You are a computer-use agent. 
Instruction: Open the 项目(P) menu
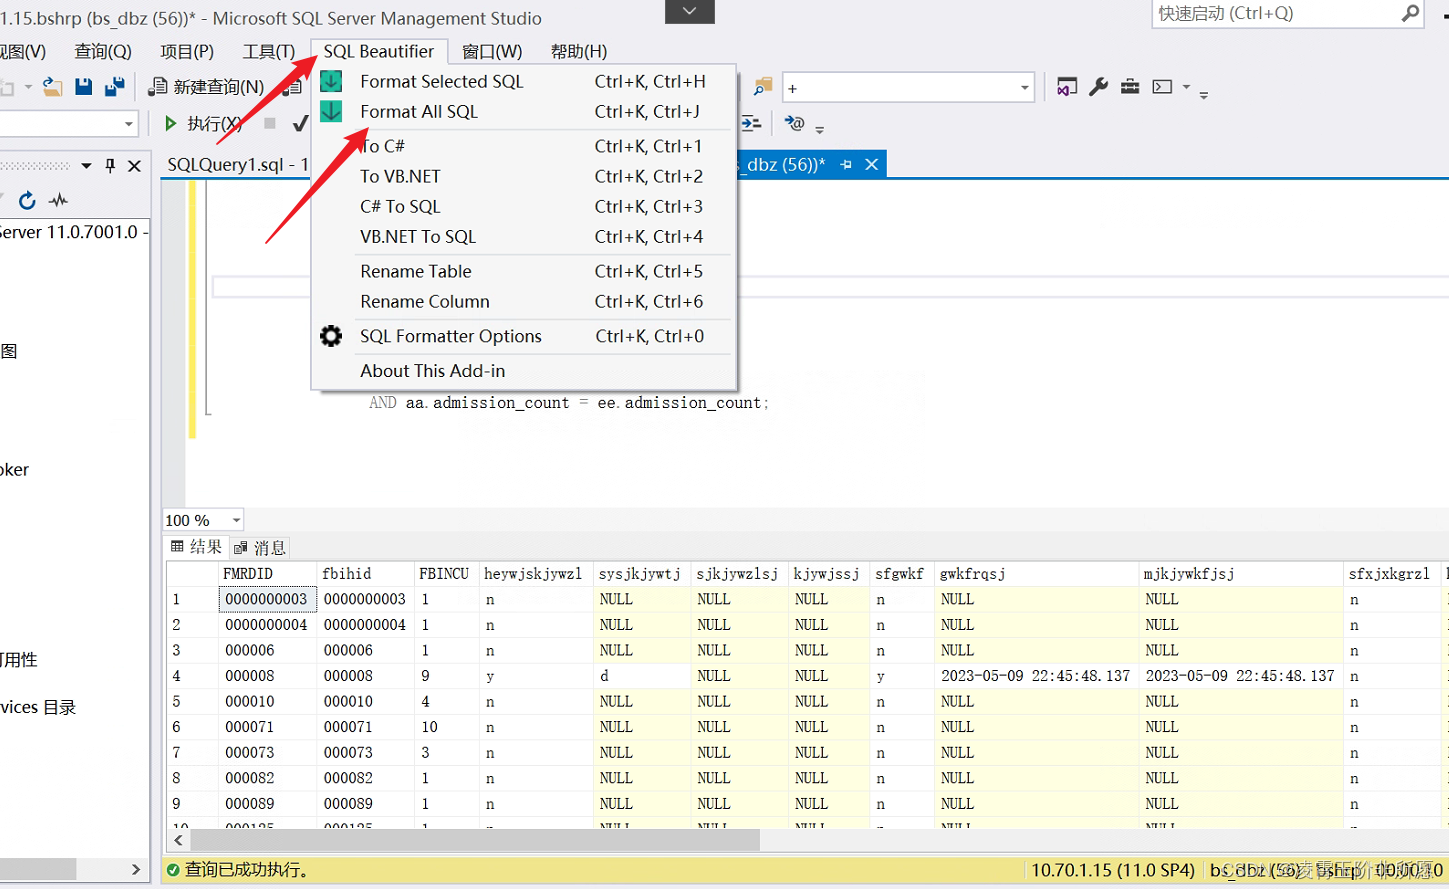[187, 51]
